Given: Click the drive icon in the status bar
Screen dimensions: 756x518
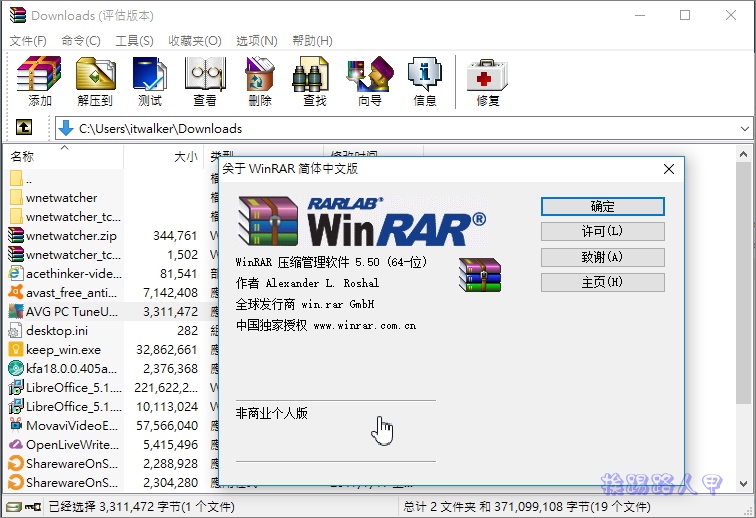Looking at the screenshot, I should (14, 507).
